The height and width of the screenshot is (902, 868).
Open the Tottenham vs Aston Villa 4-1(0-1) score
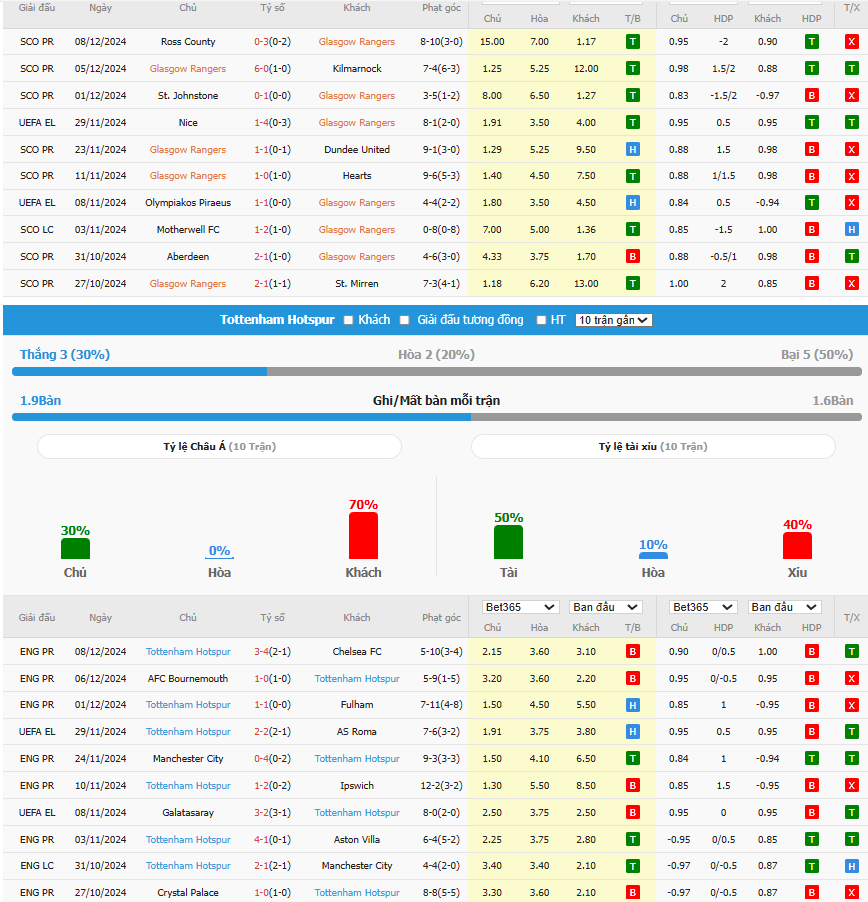pyautogui.click(x=273, y=840)
